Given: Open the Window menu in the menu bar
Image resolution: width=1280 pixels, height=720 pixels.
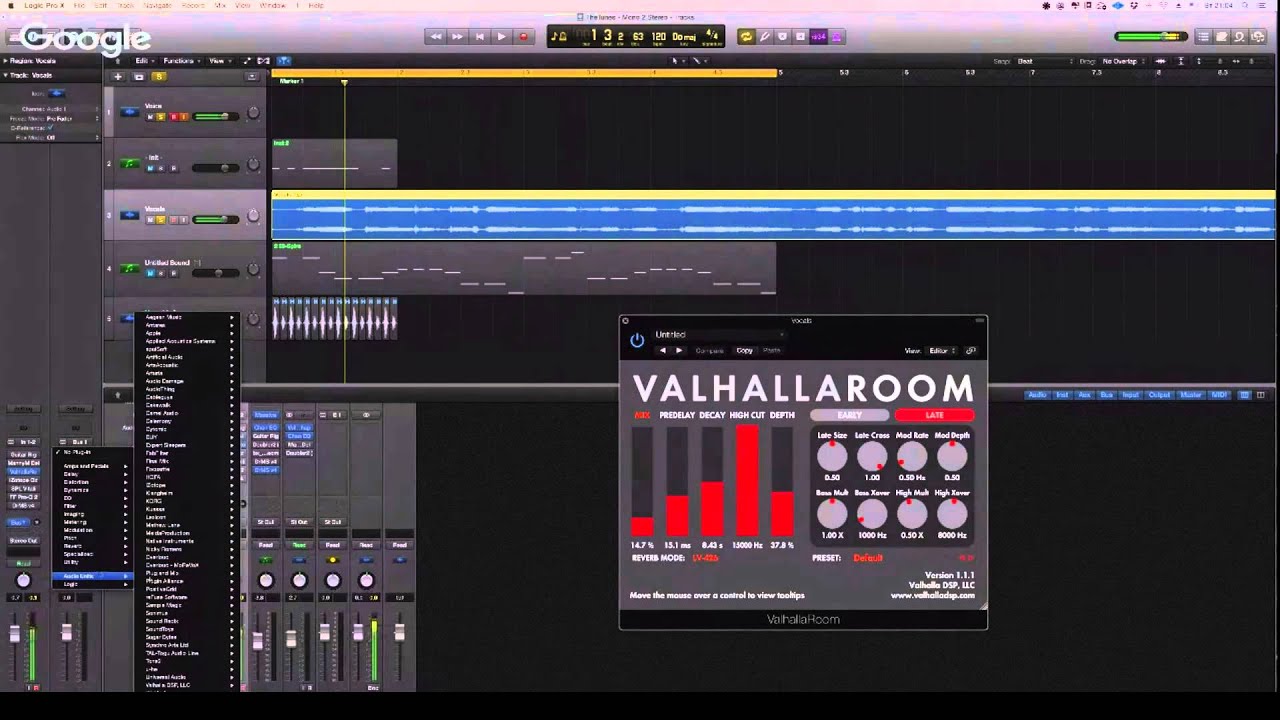Looking at the screenshot, I should 272,5.
